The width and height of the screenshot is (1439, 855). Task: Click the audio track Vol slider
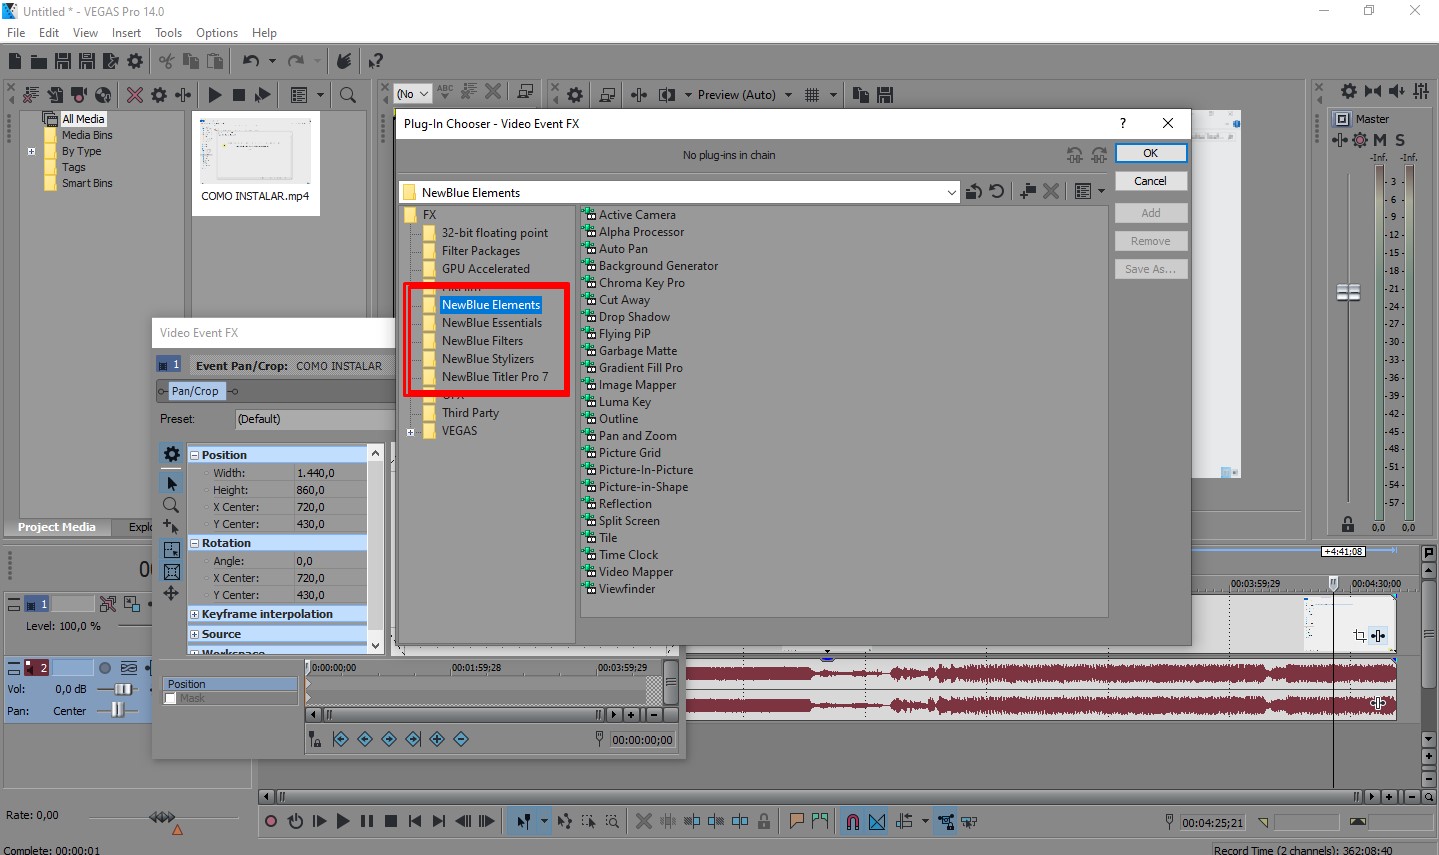pos(124,689)
